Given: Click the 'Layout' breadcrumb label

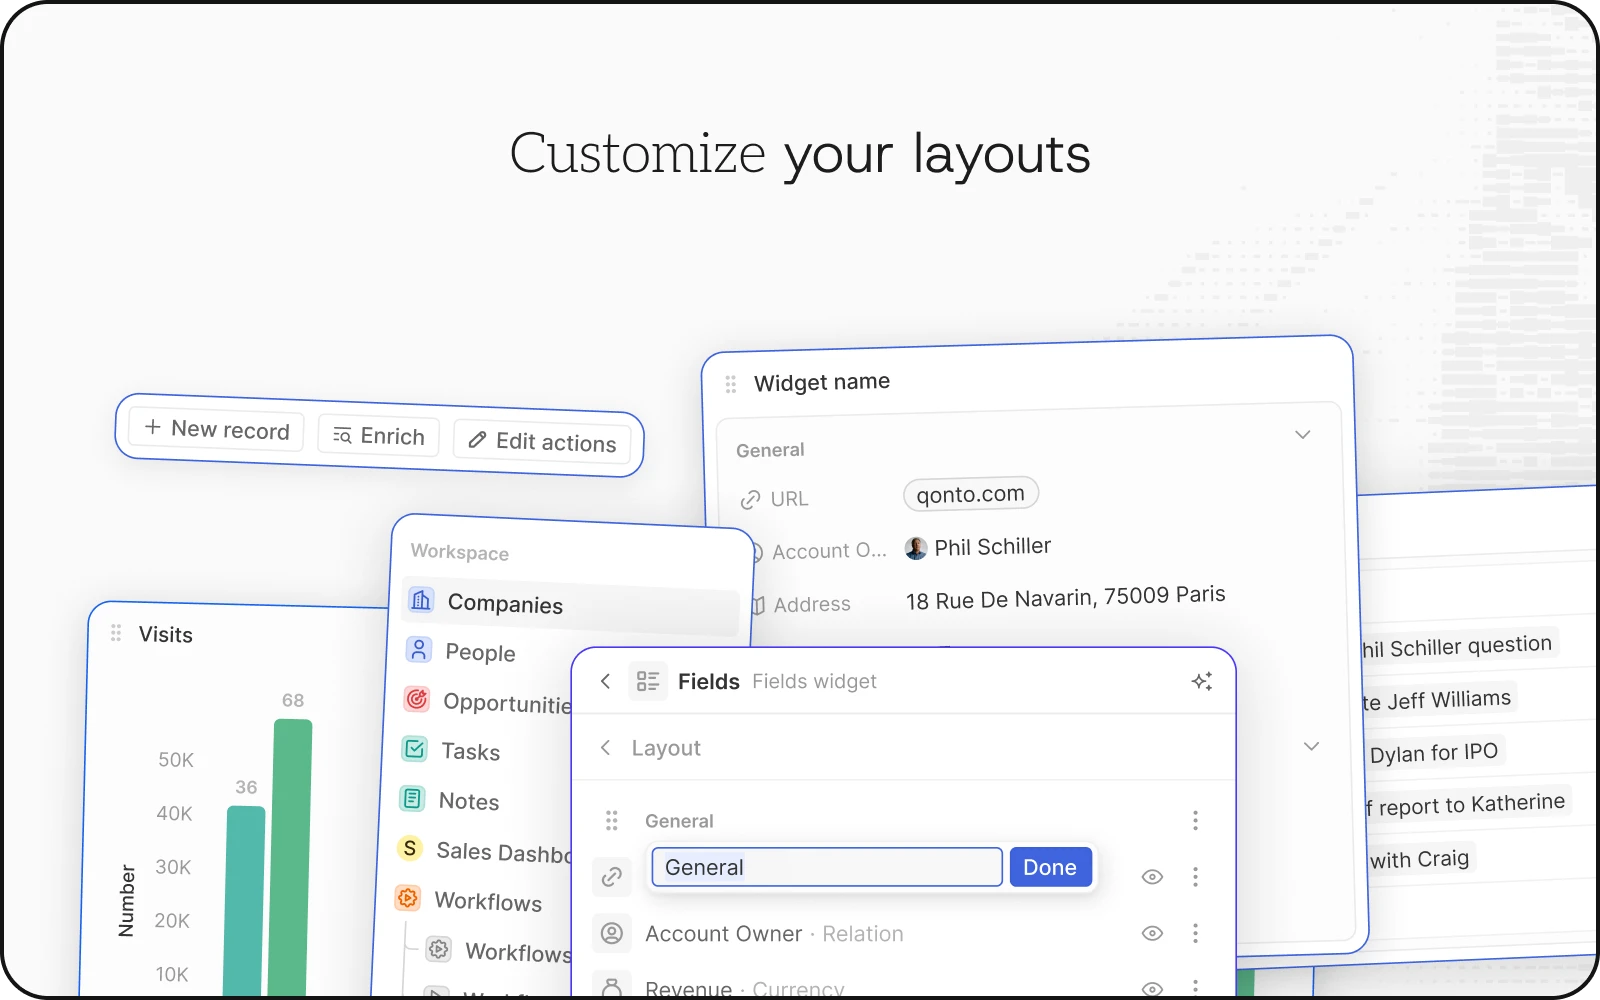Looking at the screenshot, I should pyautogui.click(x=666, y=748).
